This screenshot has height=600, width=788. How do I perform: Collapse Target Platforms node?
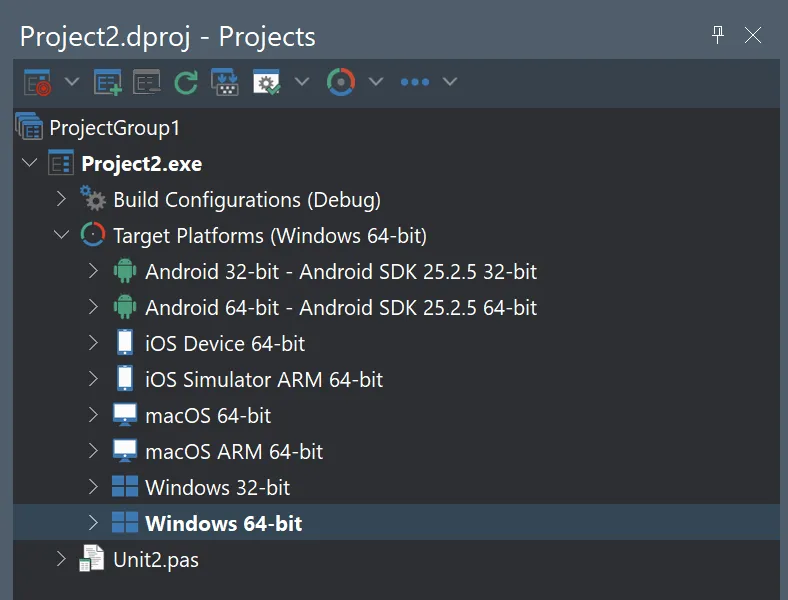click(61, 235)
